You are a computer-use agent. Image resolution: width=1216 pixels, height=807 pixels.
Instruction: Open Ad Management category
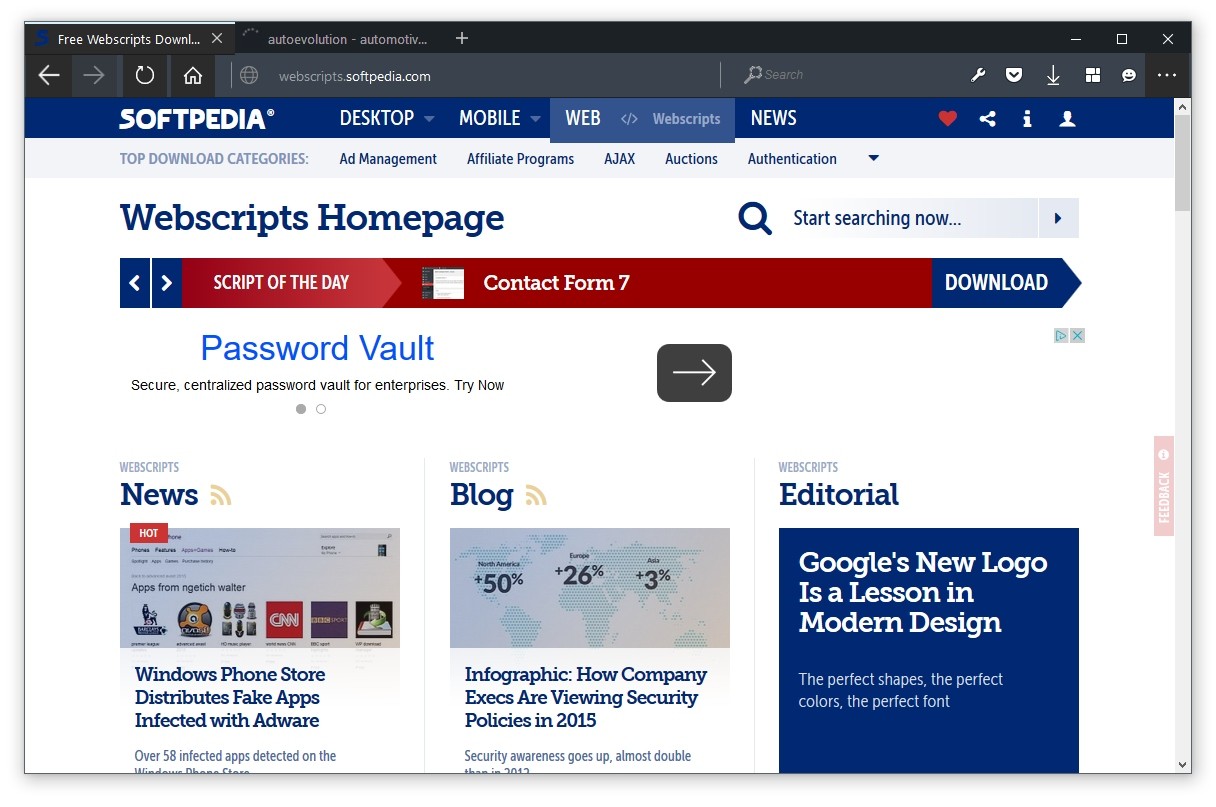(388, 159)
